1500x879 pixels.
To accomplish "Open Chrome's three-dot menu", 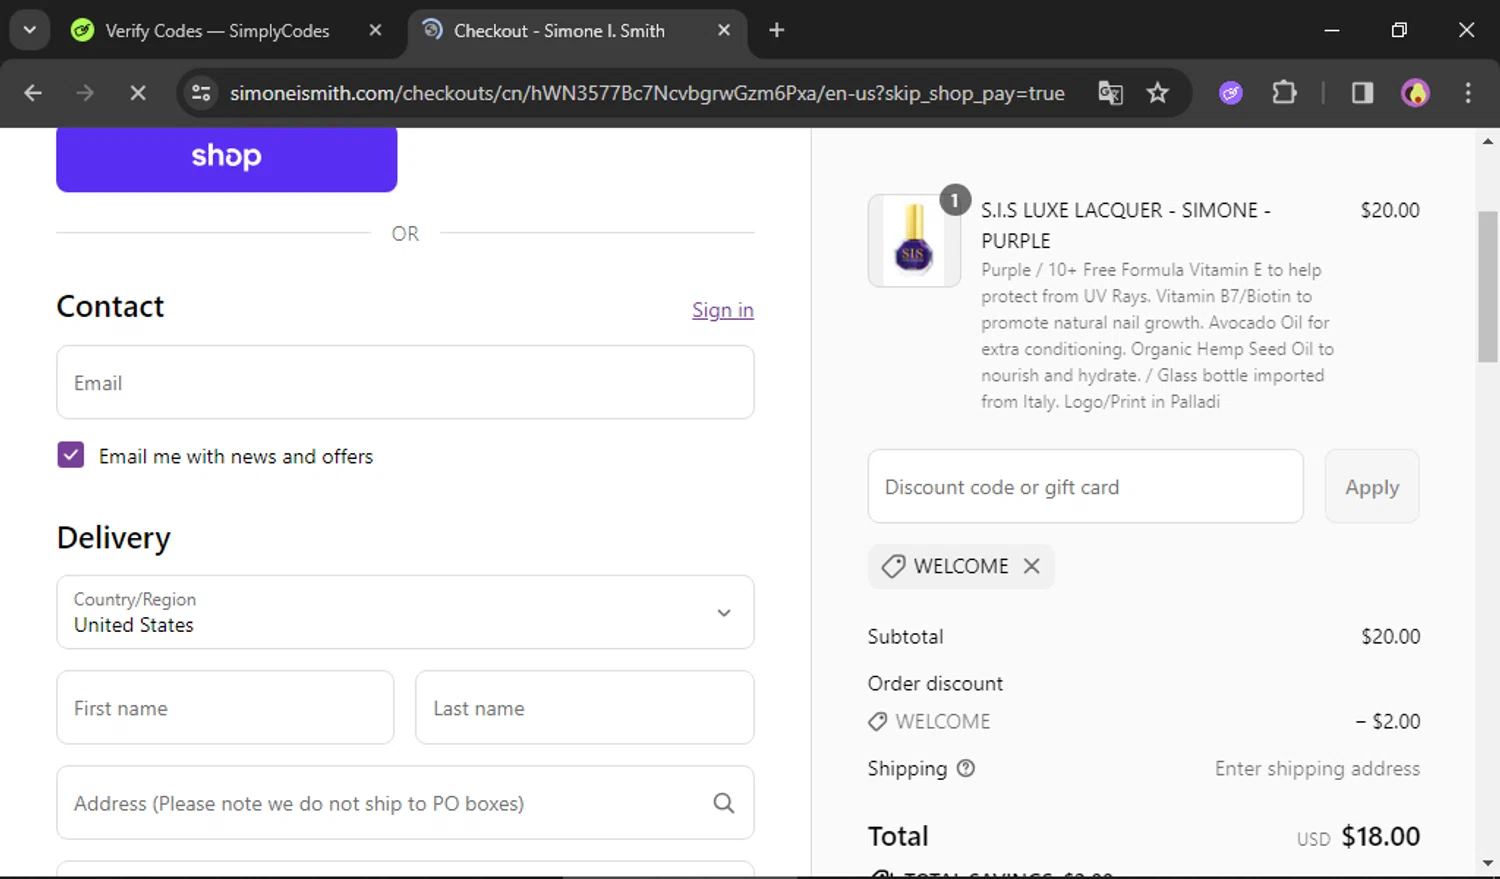I will 1468,93.
